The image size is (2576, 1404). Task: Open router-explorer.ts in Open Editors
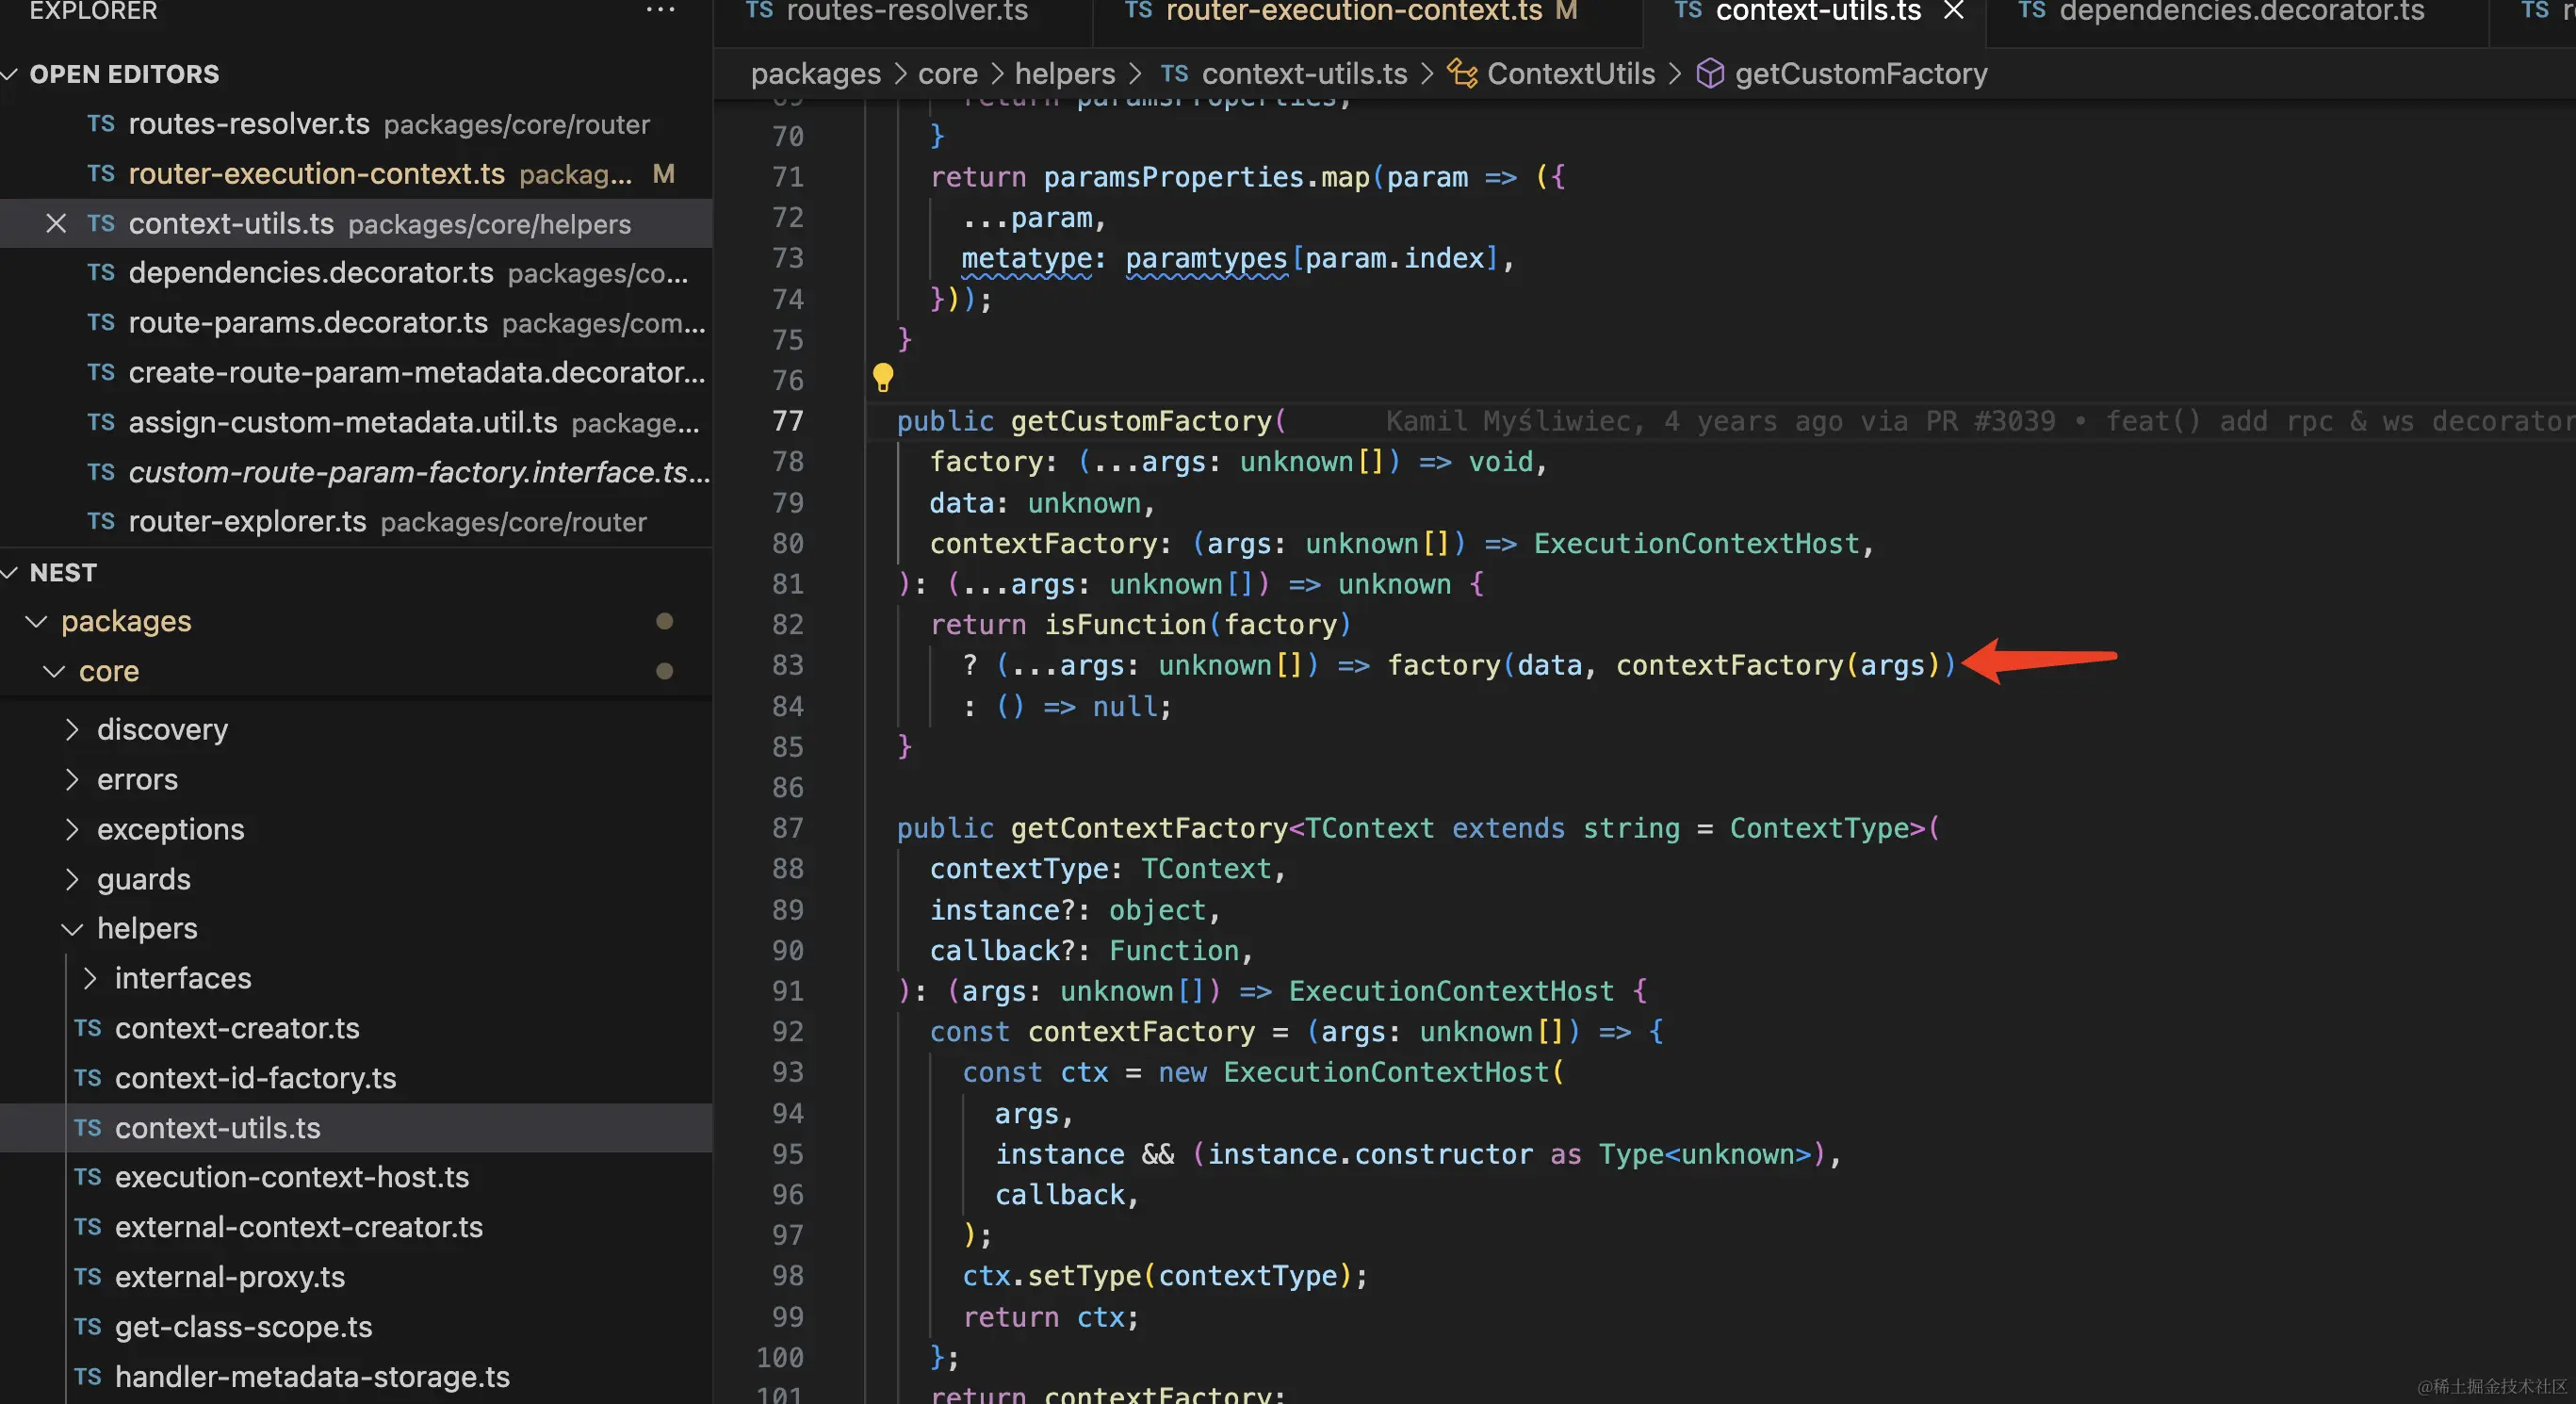[247, 521]
